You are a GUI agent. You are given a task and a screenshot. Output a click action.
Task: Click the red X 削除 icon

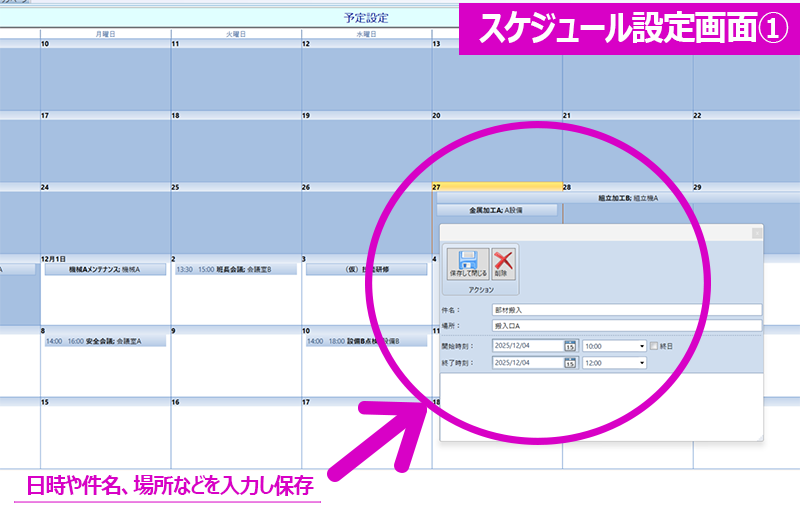click(x=504, y=264)
